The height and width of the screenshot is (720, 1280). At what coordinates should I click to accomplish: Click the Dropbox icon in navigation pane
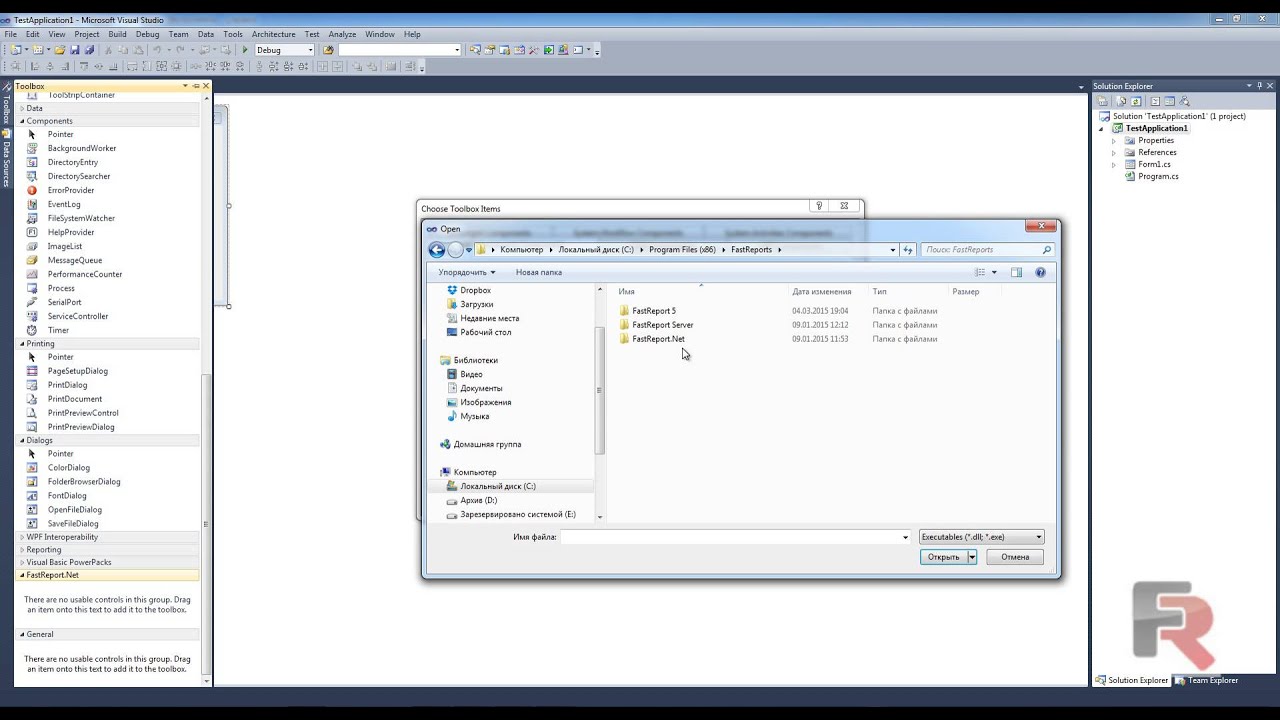[x=452, y=290]
